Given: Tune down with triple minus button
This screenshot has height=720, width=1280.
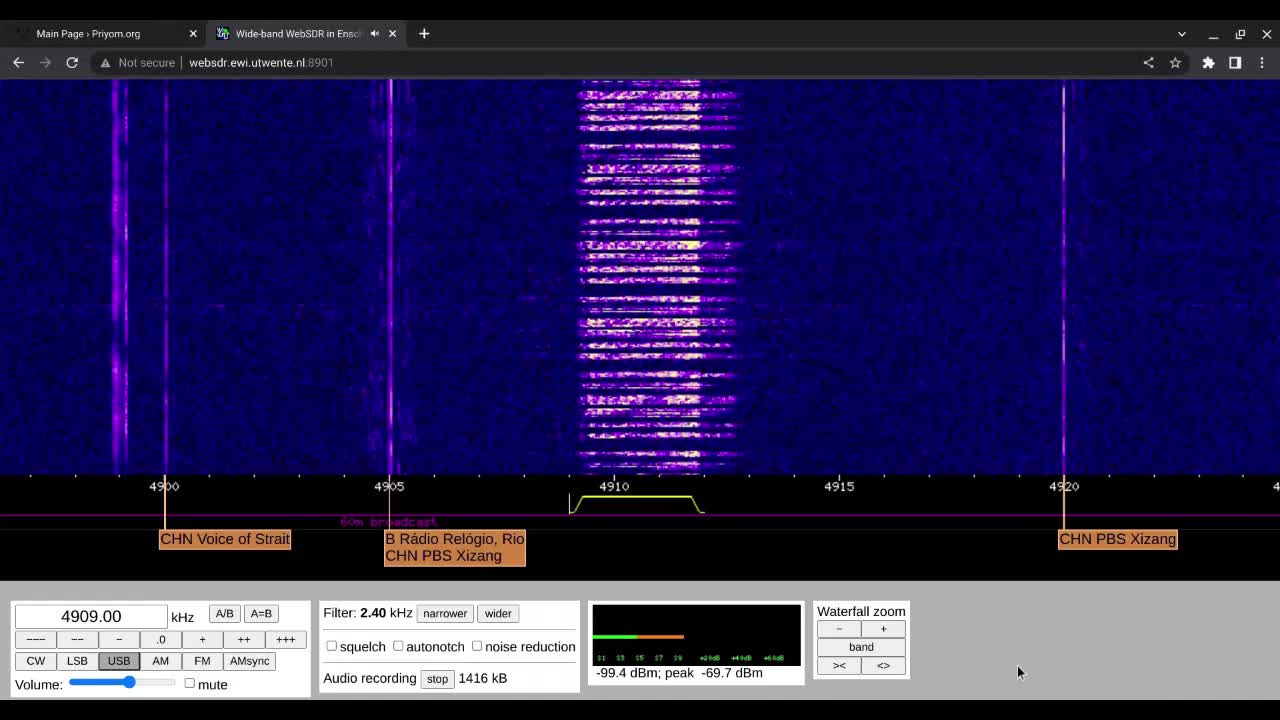Looking at the screenshot, I should coord(35,639).
